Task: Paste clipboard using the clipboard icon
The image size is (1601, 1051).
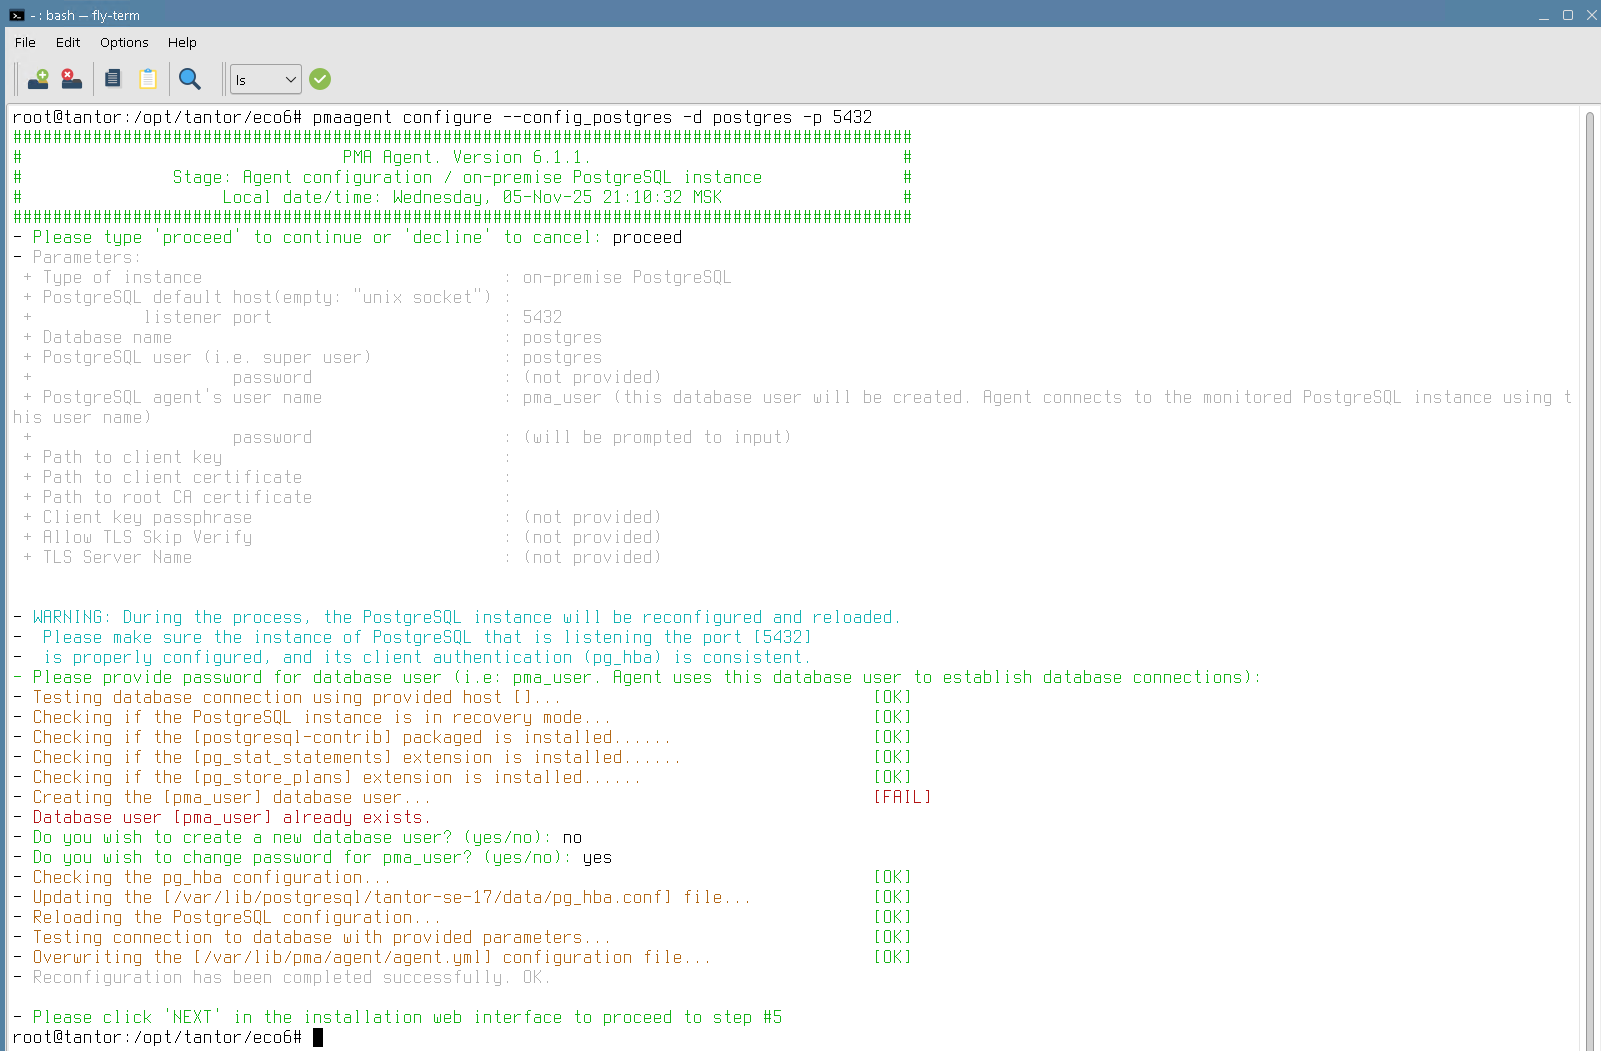Action: point(148,79)
